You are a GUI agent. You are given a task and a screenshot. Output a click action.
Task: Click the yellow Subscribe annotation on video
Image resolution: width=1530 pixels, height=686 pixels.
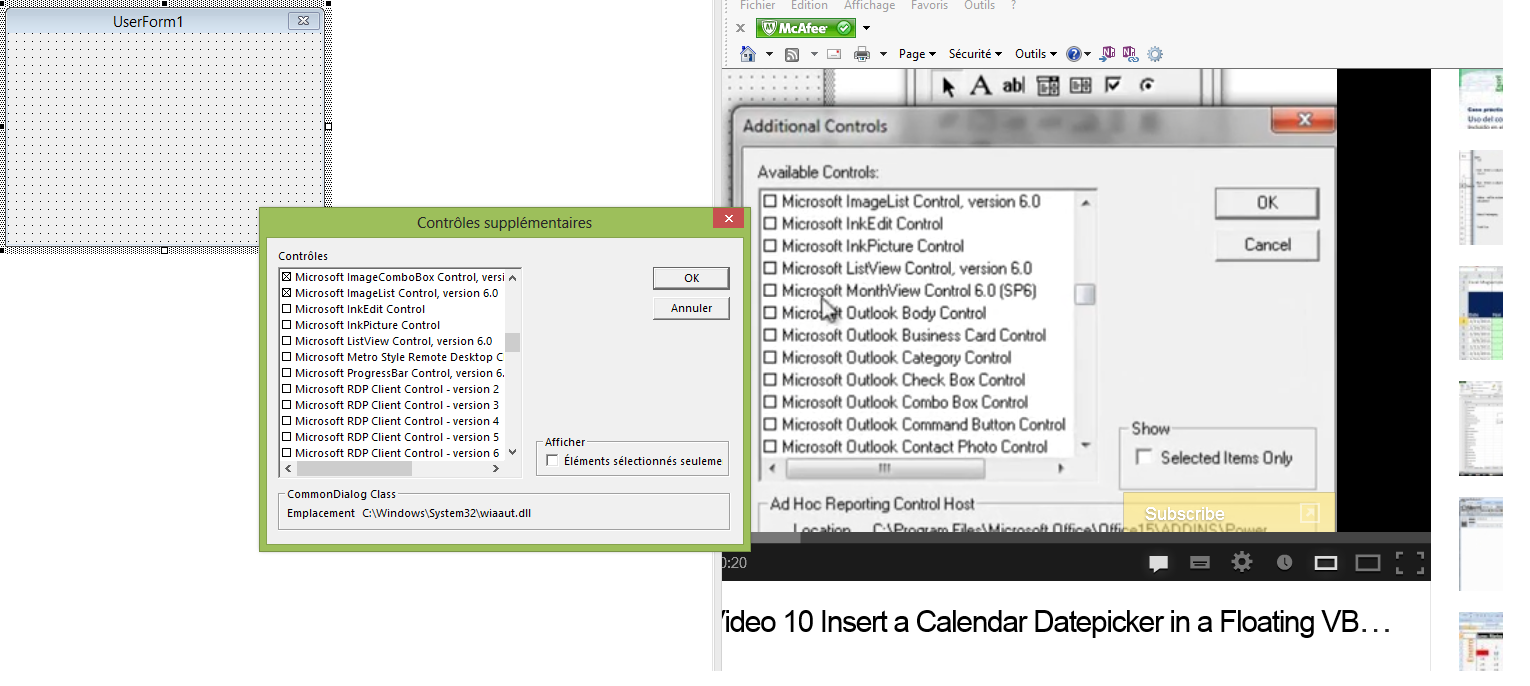pyautogui.click(x=1229, y=513)
